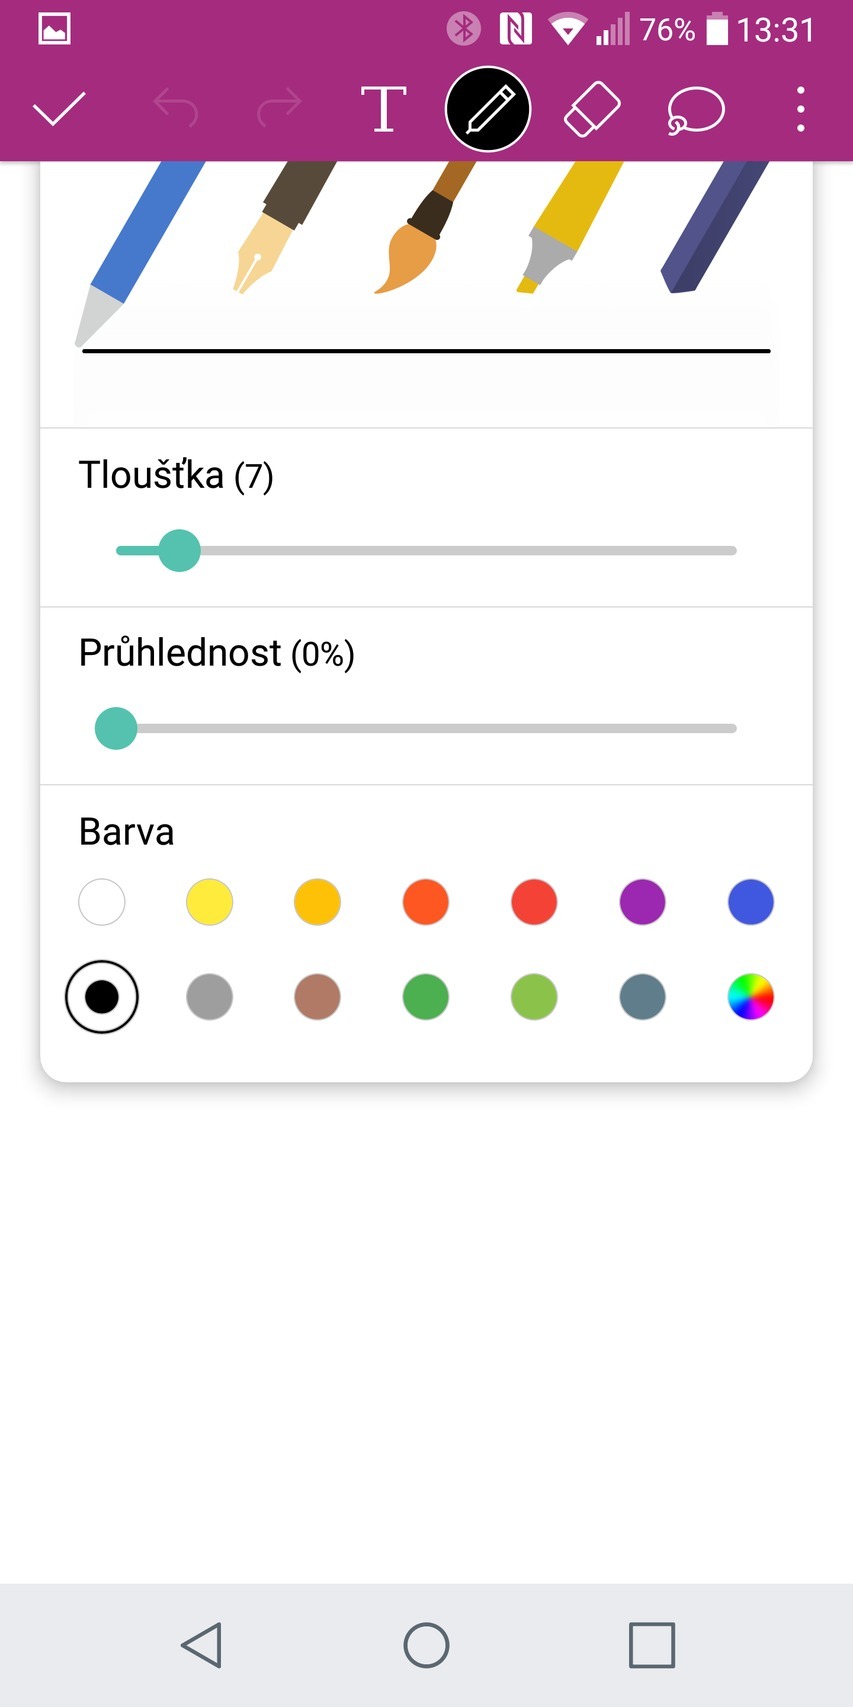Choose the blue pencil pen type
The width and height of the screenshot is (853, 1707).
point(140,245)
